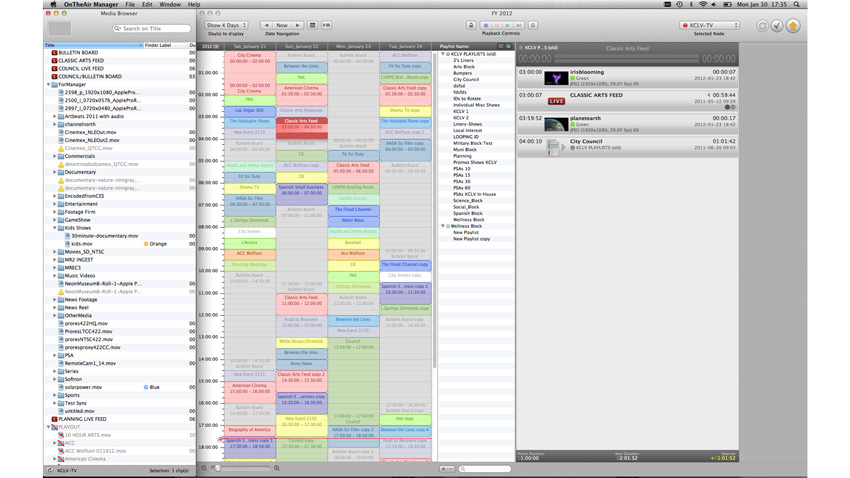
Task: Open the KCLV-TV Selected Node dropdown
Action: 709,25
